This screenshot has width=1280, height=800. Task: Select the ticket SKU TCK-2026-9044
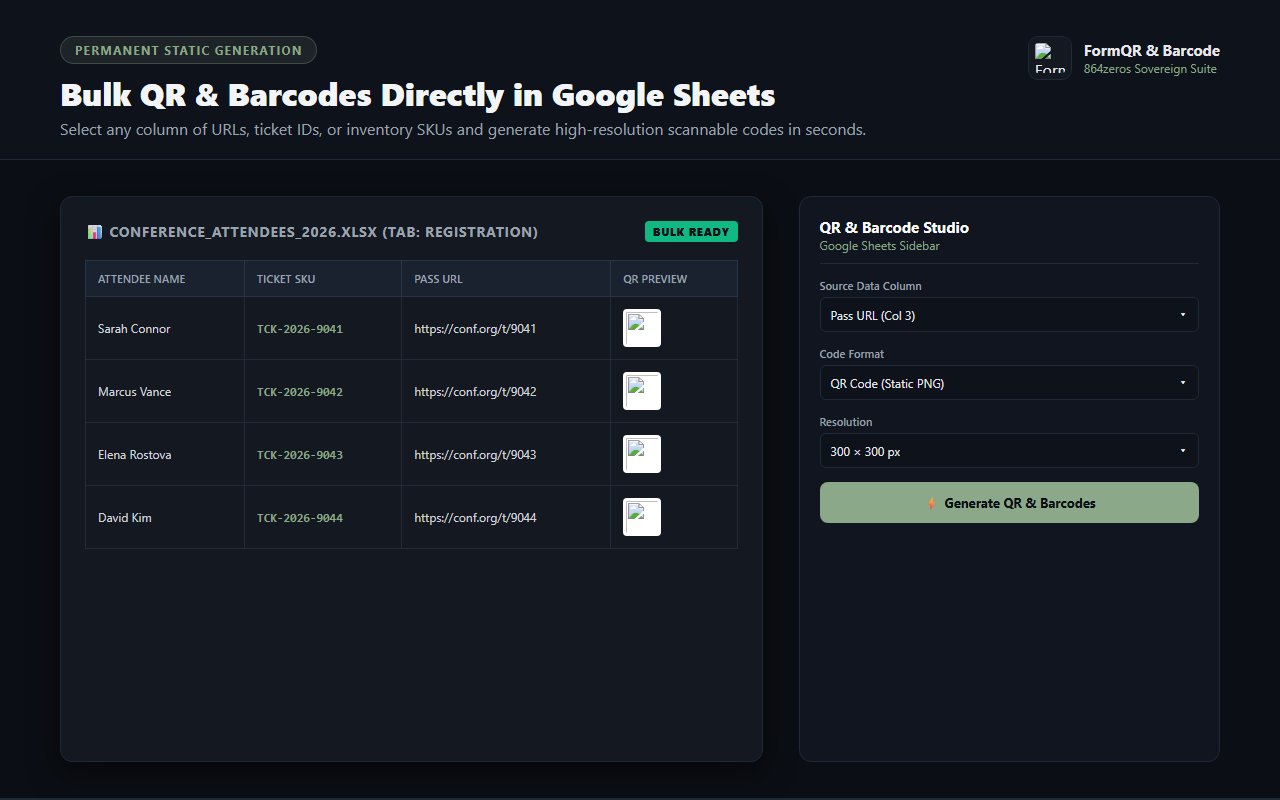click(x=300, y=518)
